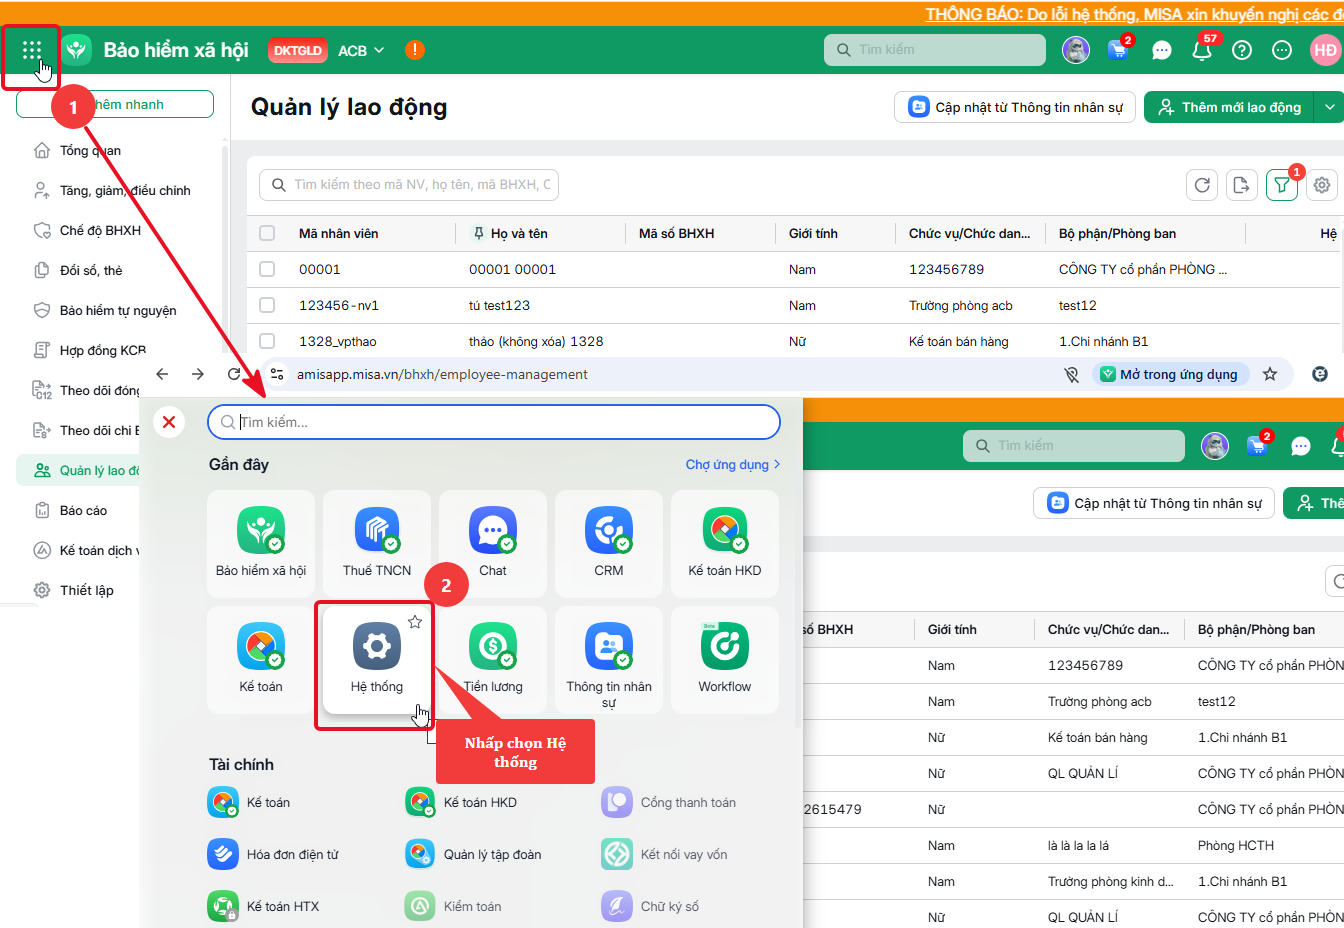Click the DKTGLD badge

point(298,50)
